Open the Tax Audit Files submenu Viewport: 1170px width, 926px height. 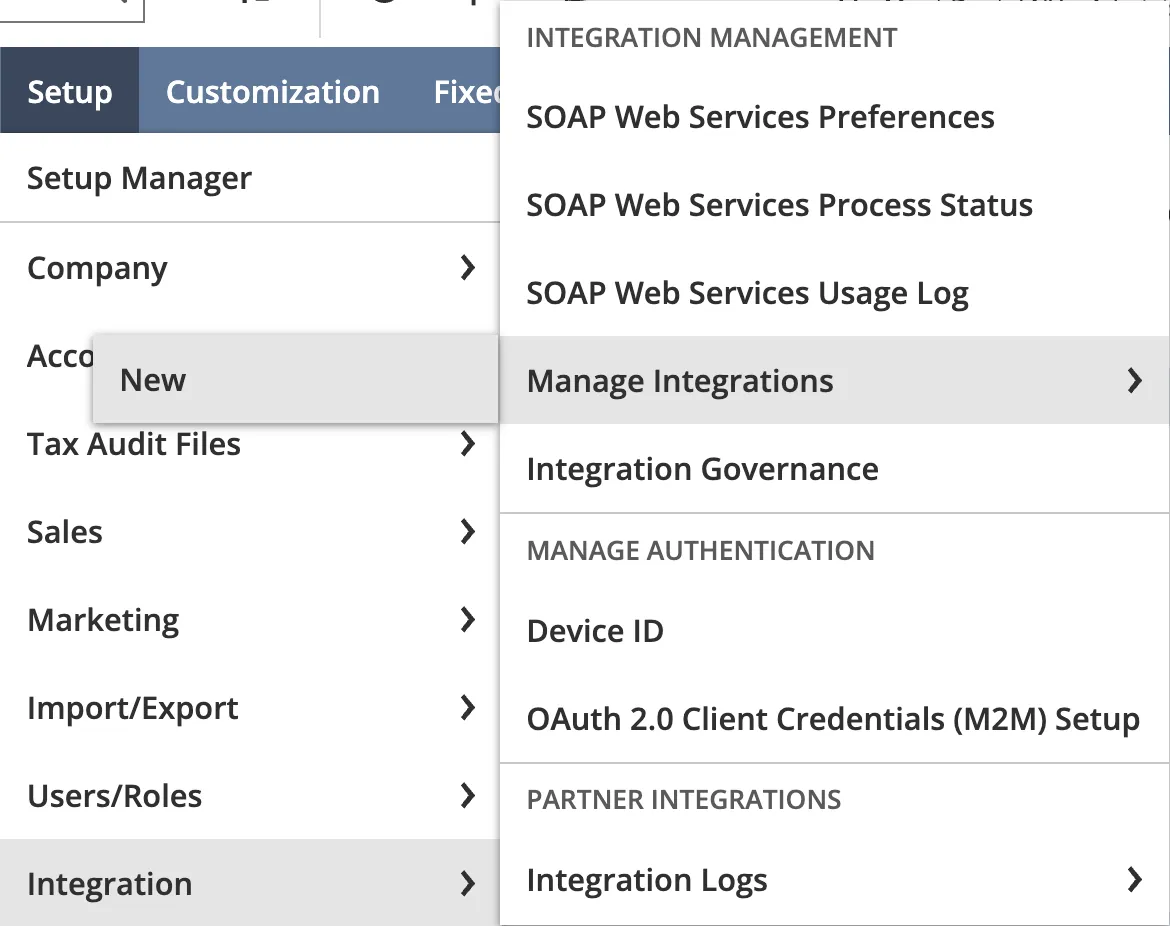click(249, 444)
